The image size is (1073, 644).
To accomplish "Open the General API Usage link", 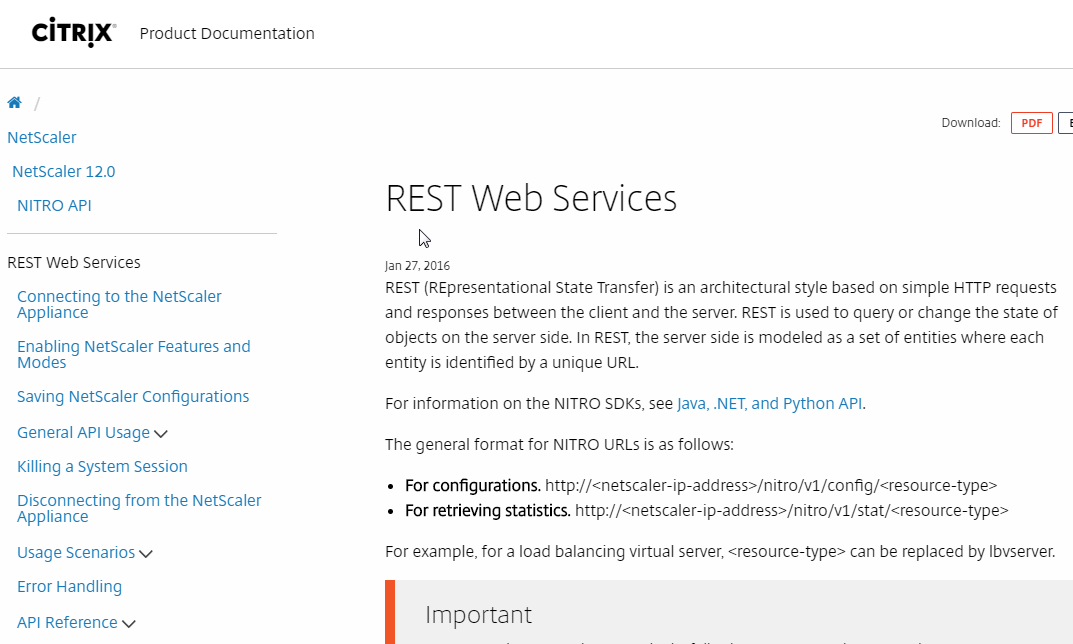I will pos(83,433).
